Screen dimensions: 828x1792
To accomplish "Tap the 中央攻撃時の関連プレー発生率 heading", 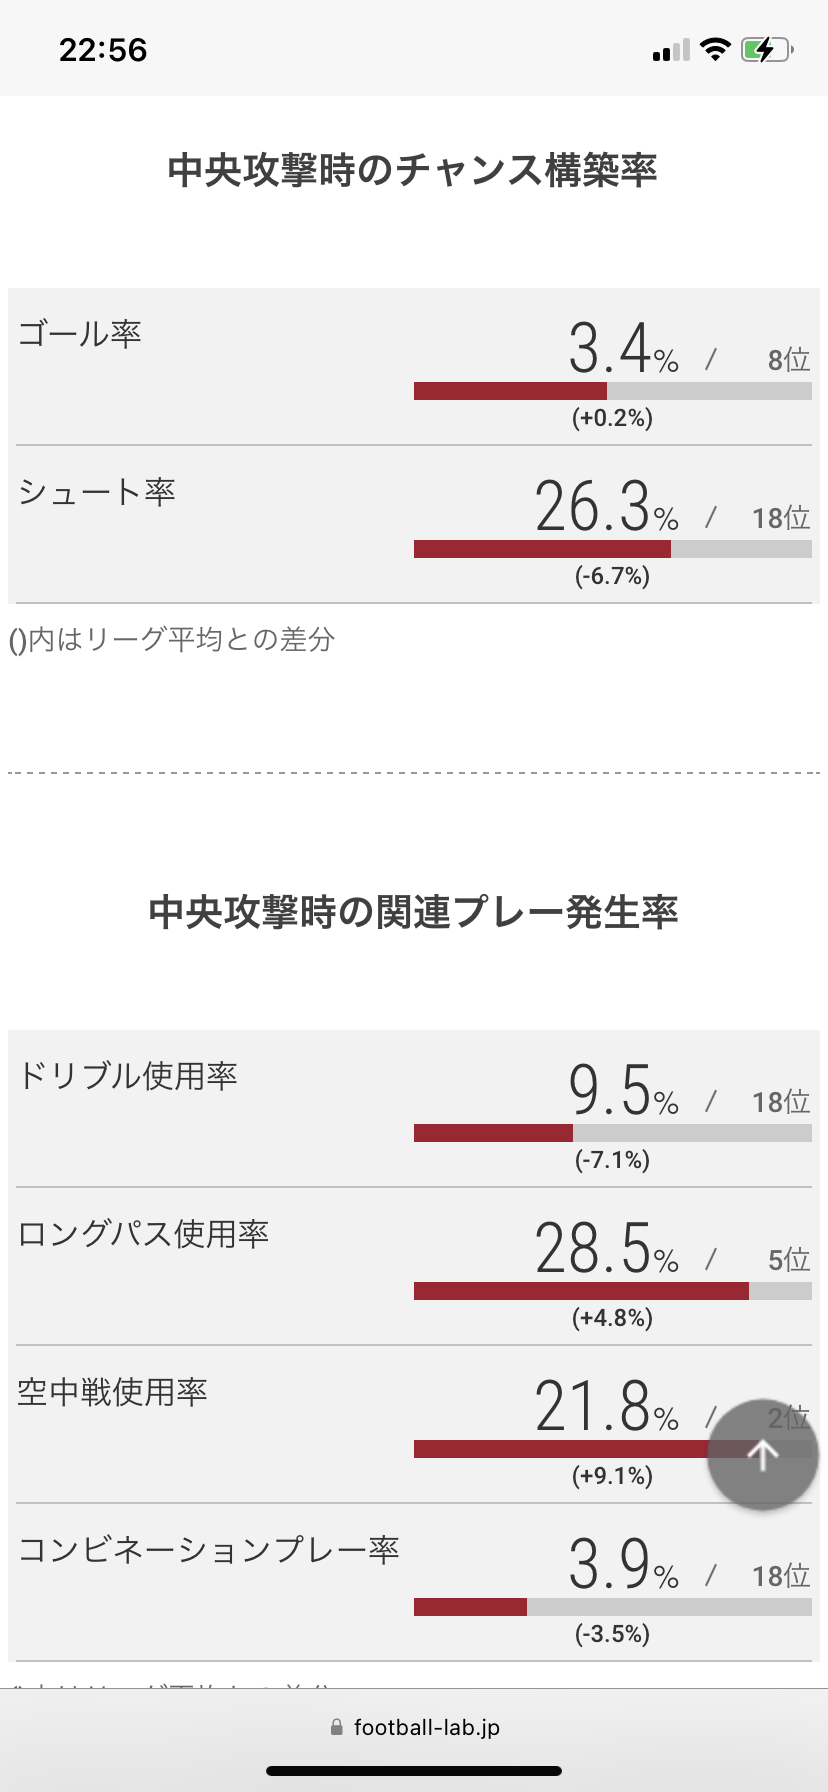I will [x=413, y=912].
